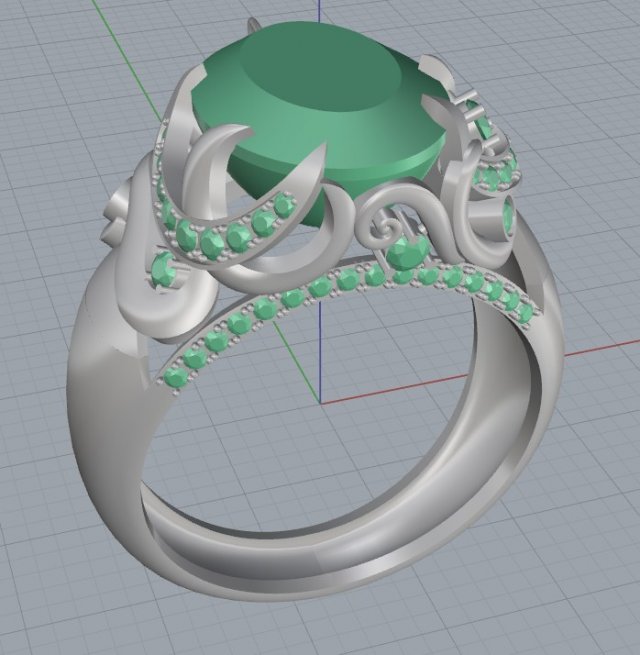Viewport: 640px width, 655px height.
Task: Click empty grid area in bottom-left corner
Action: [50, 600]
